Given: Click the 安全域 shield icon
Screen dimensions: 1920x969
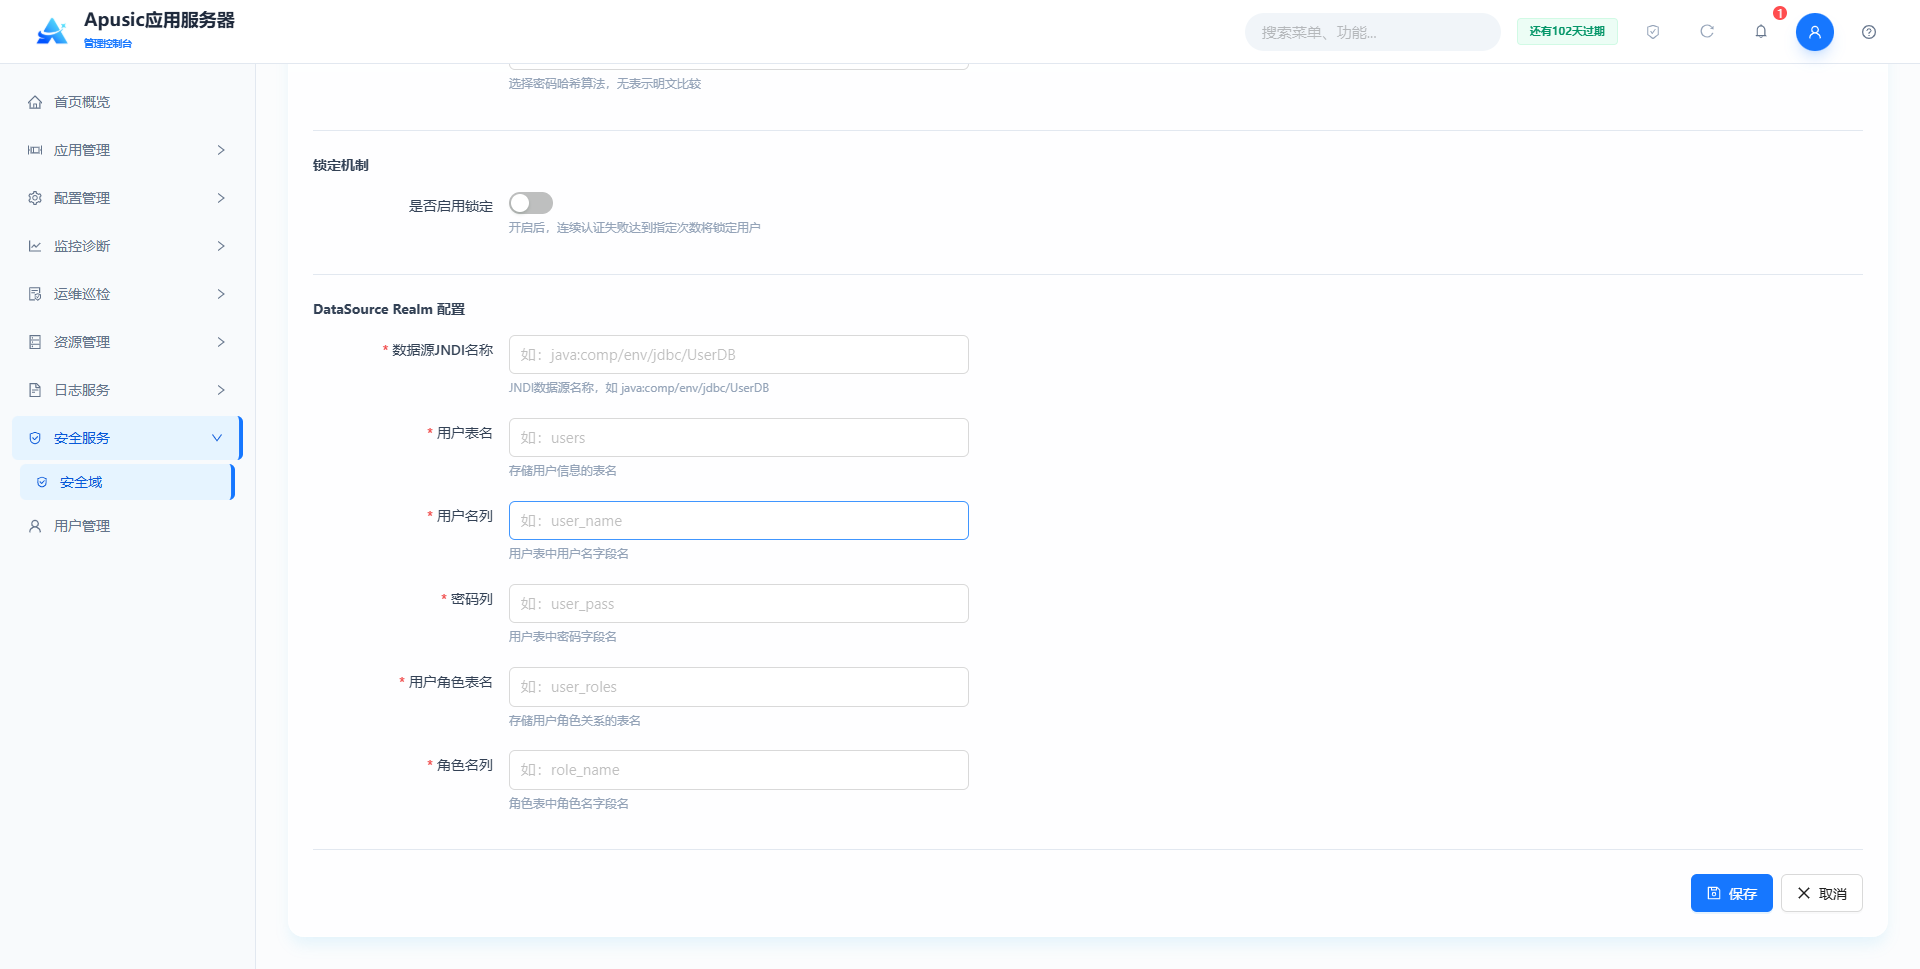Looking at the screenshot, I should click(42, 482).
